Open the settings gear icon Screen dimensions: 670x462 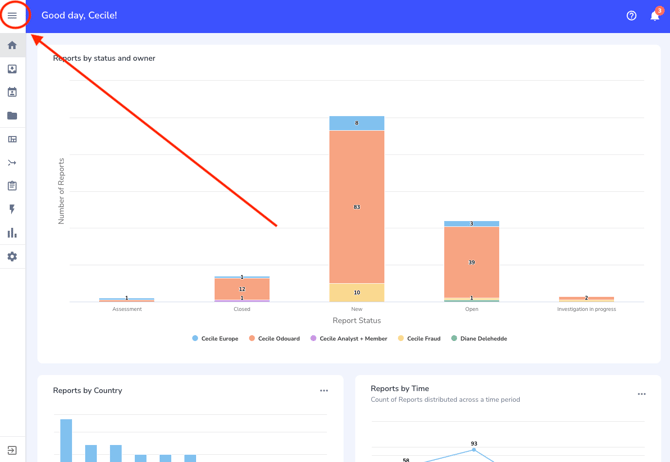tap(12, 257)
